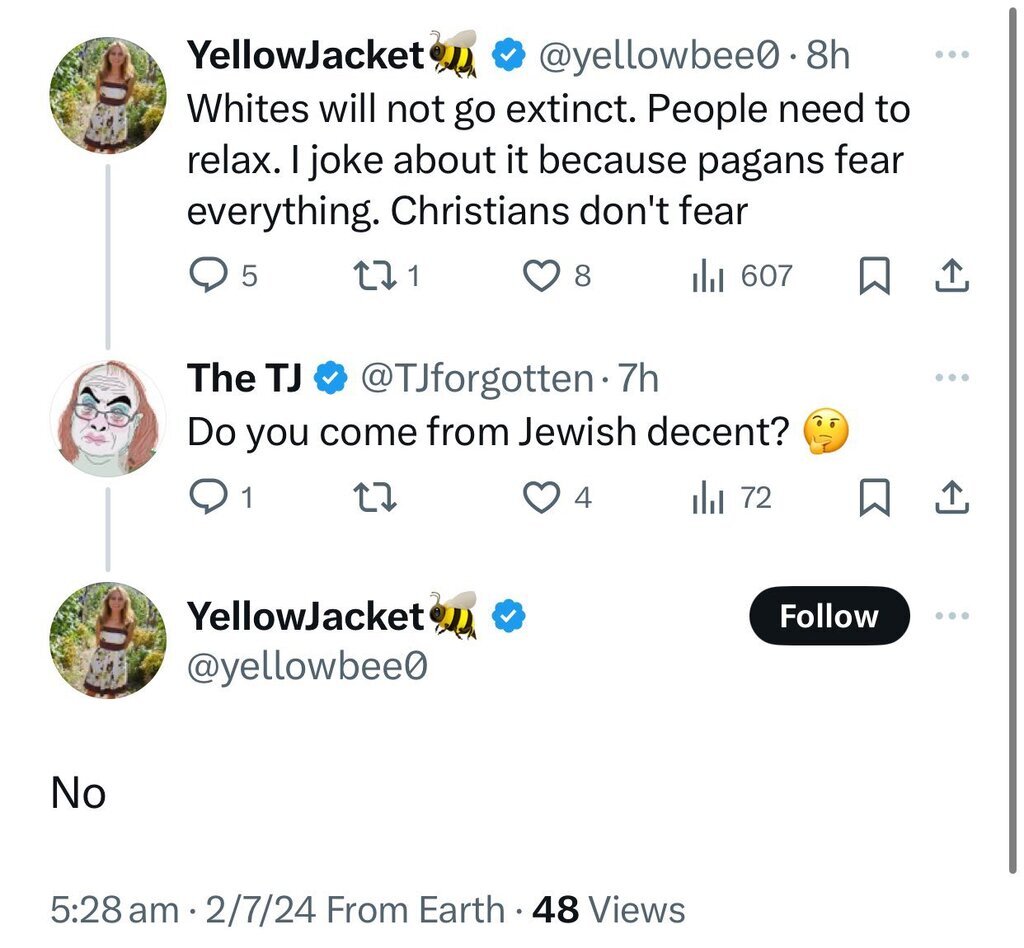This screenshot has height=948, width=1024.
Task: Open The TJ's cartoon profile picture
Action: click(x=107, y=419)
